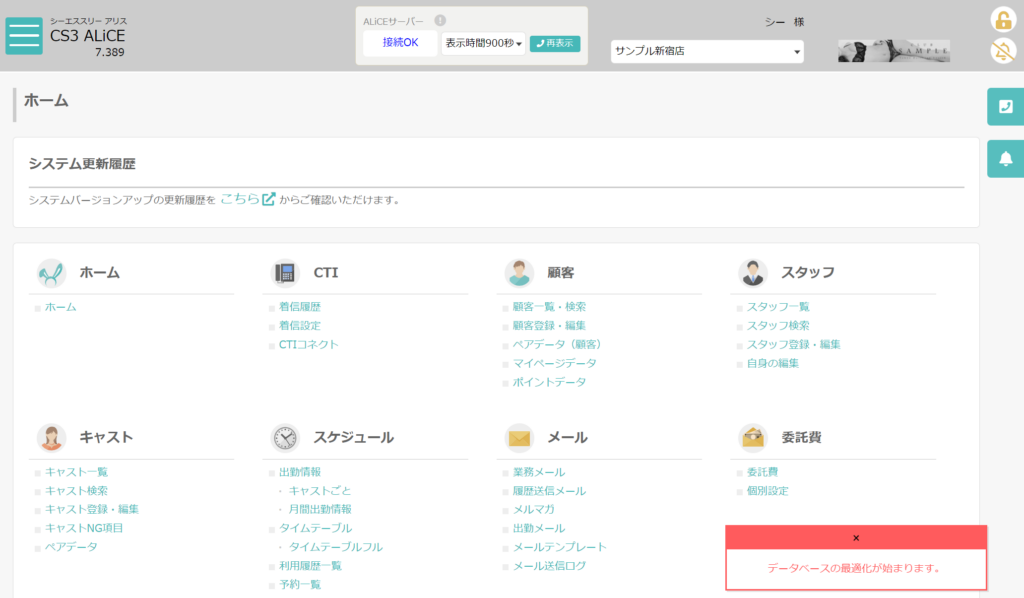Click the スケジュール clock icon
Screen dimensions: 1024x598
click(x=285, y=437)
